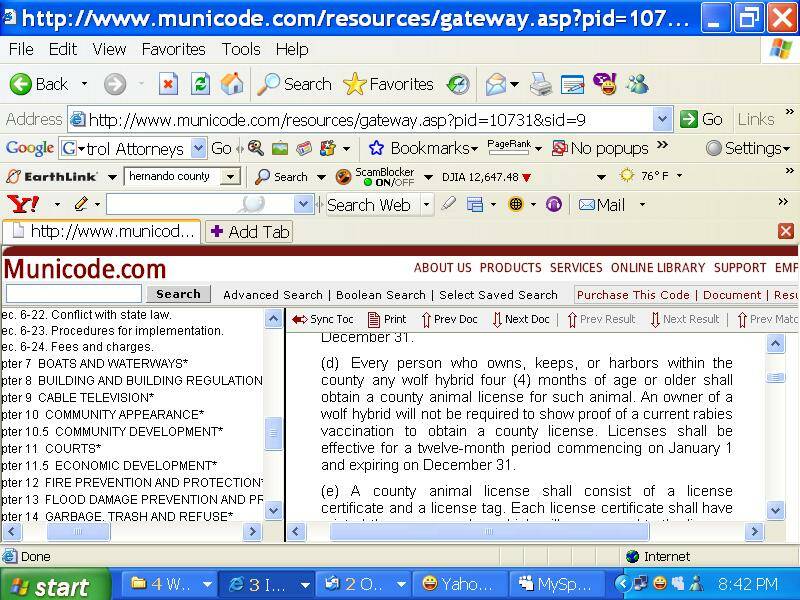Open Google toolbar Settings

point(747,148)
